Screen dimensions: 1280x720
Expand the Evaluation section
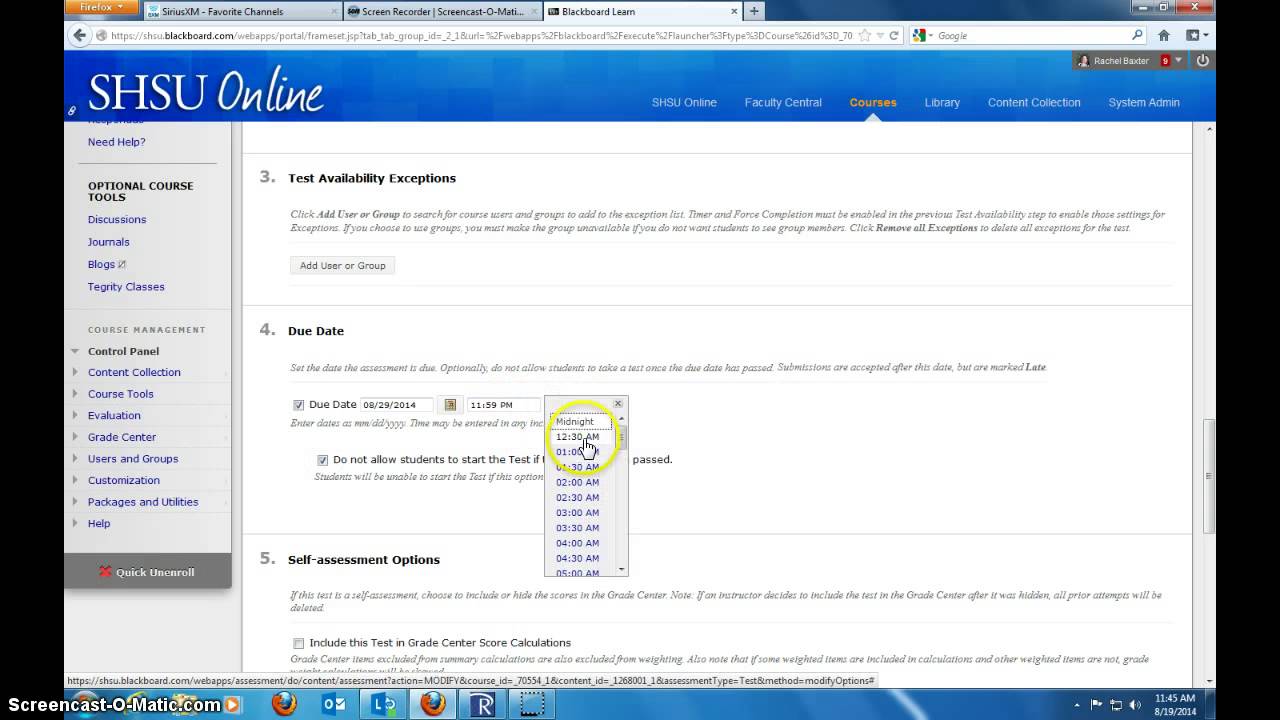(x=75, y=415)
